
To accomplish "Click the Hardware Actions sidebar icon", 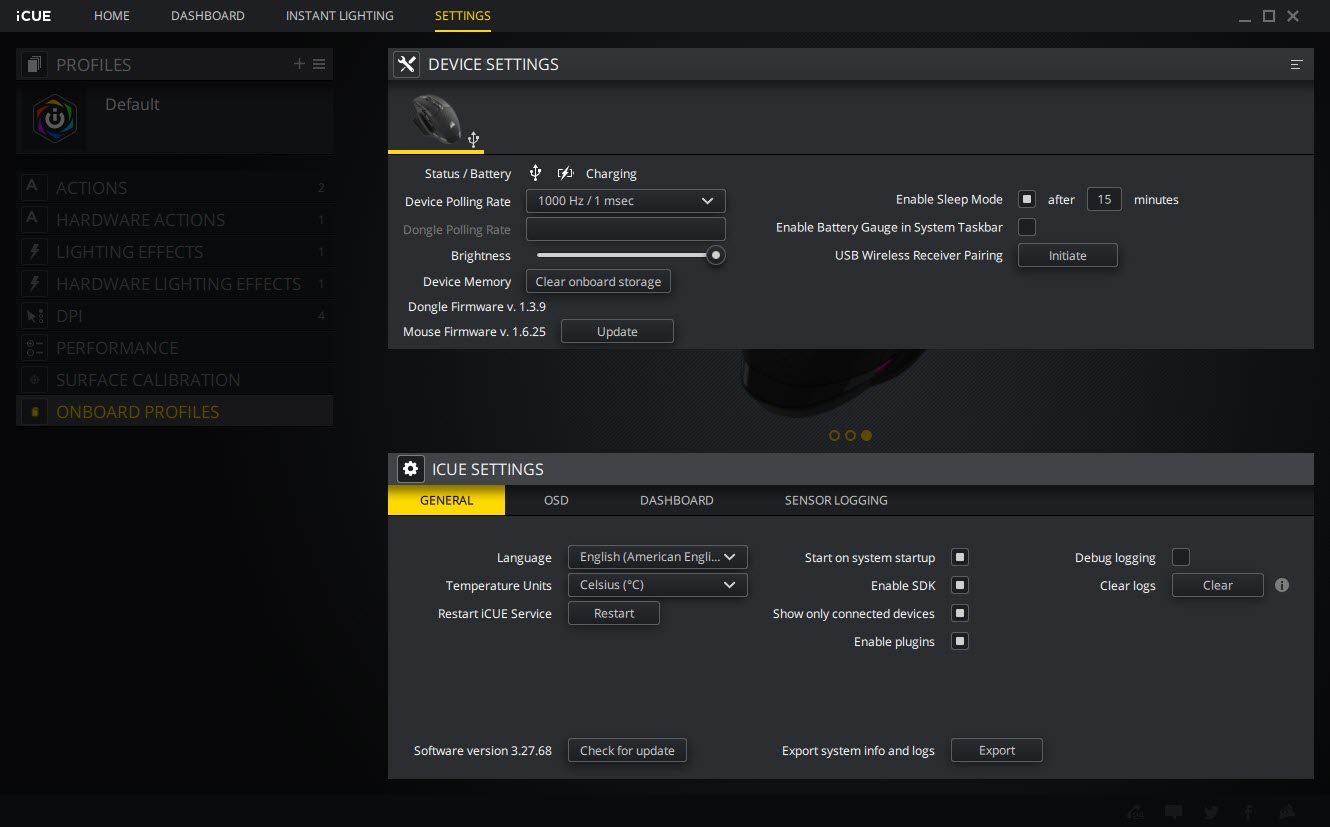I will 34,219.
